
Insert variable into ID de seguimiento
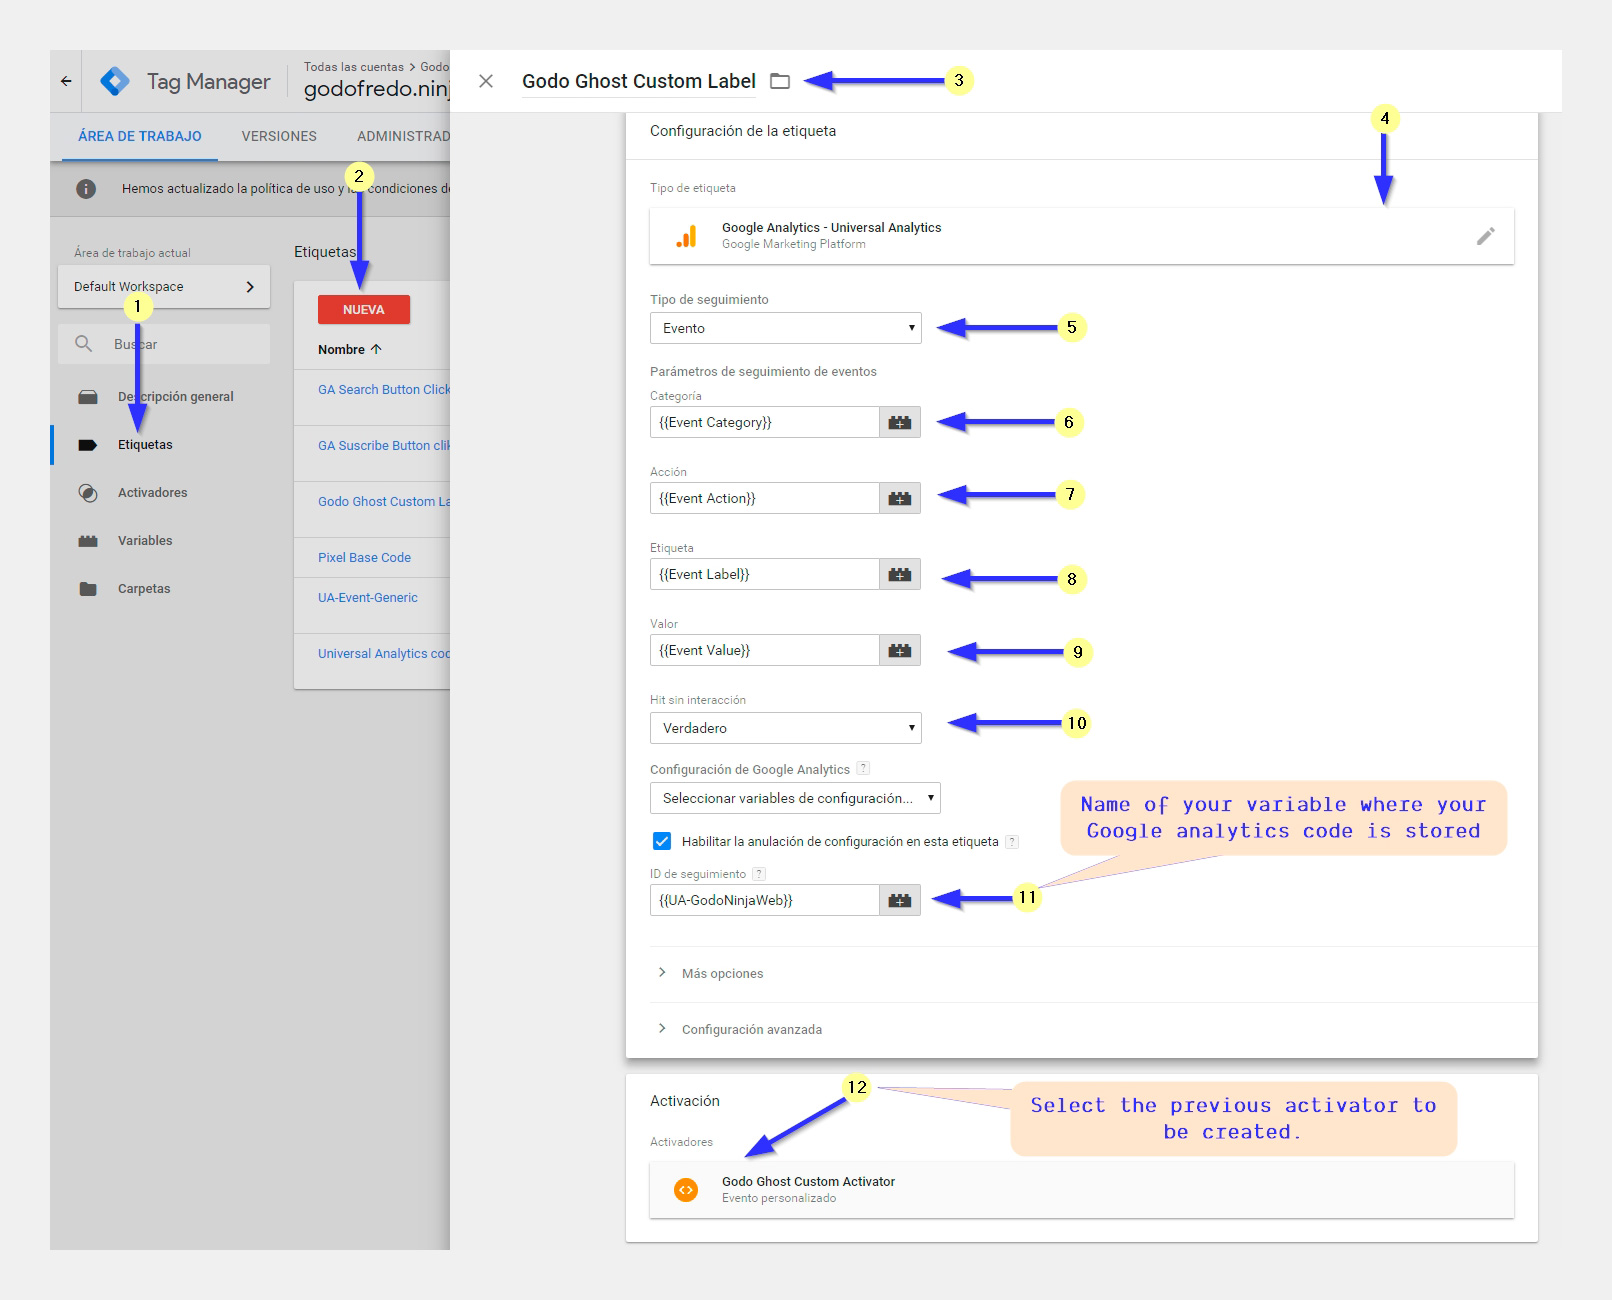pos(900,900)
